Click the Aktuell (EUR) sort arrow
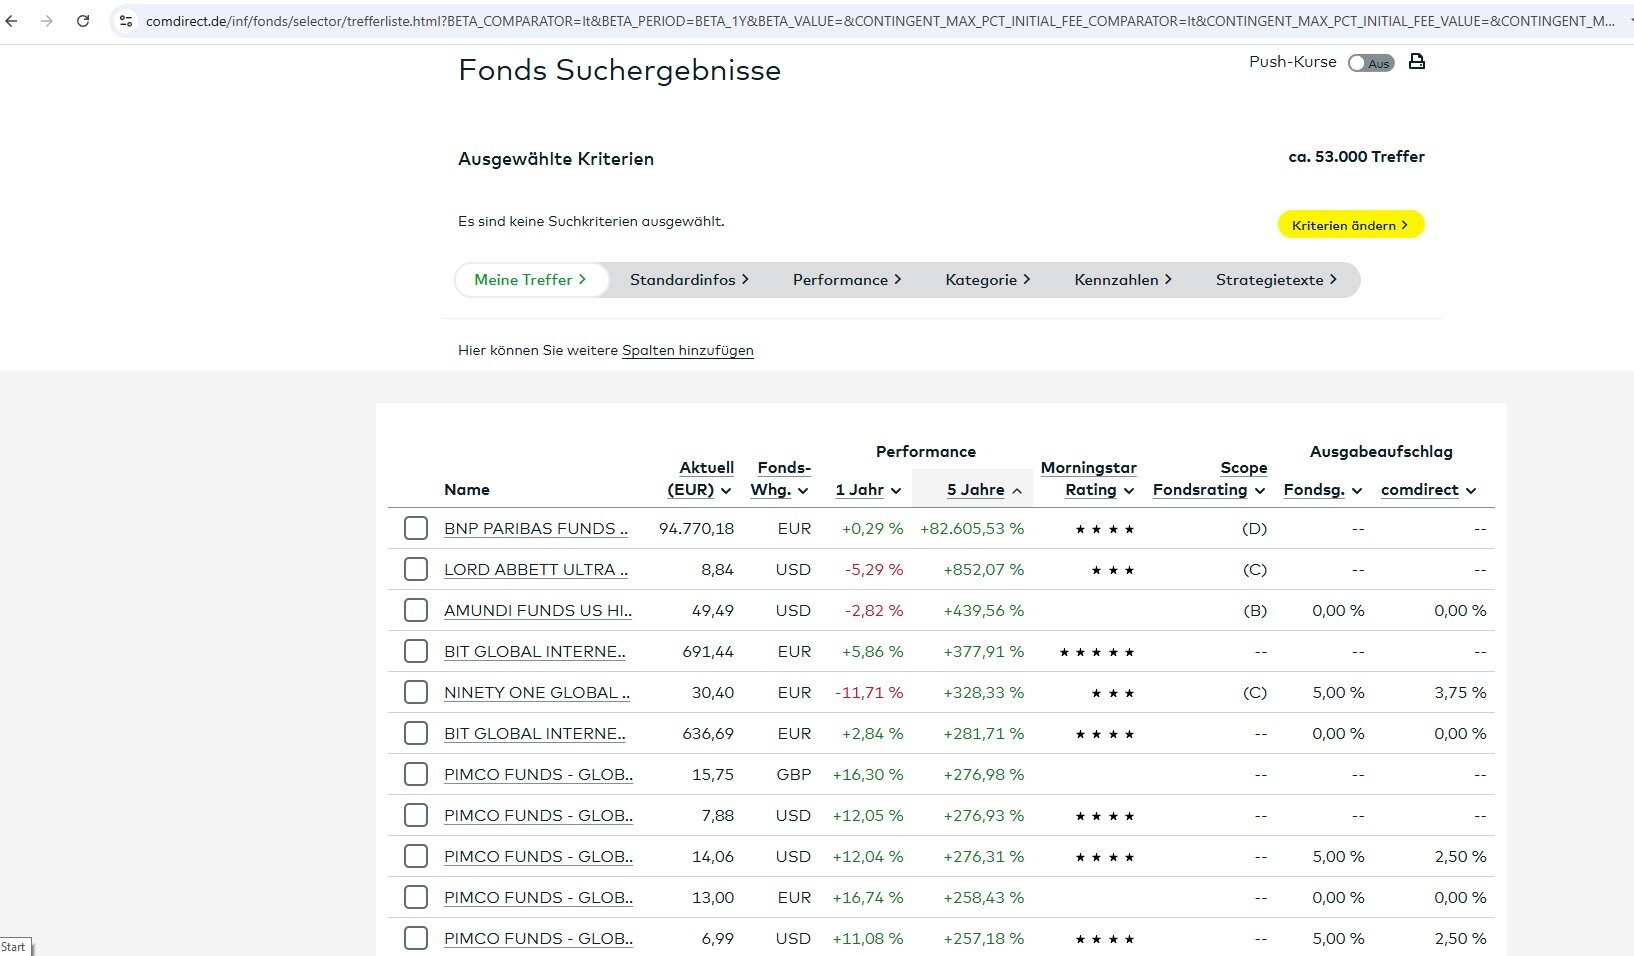The image size is (1634, 956). [725, 491]
